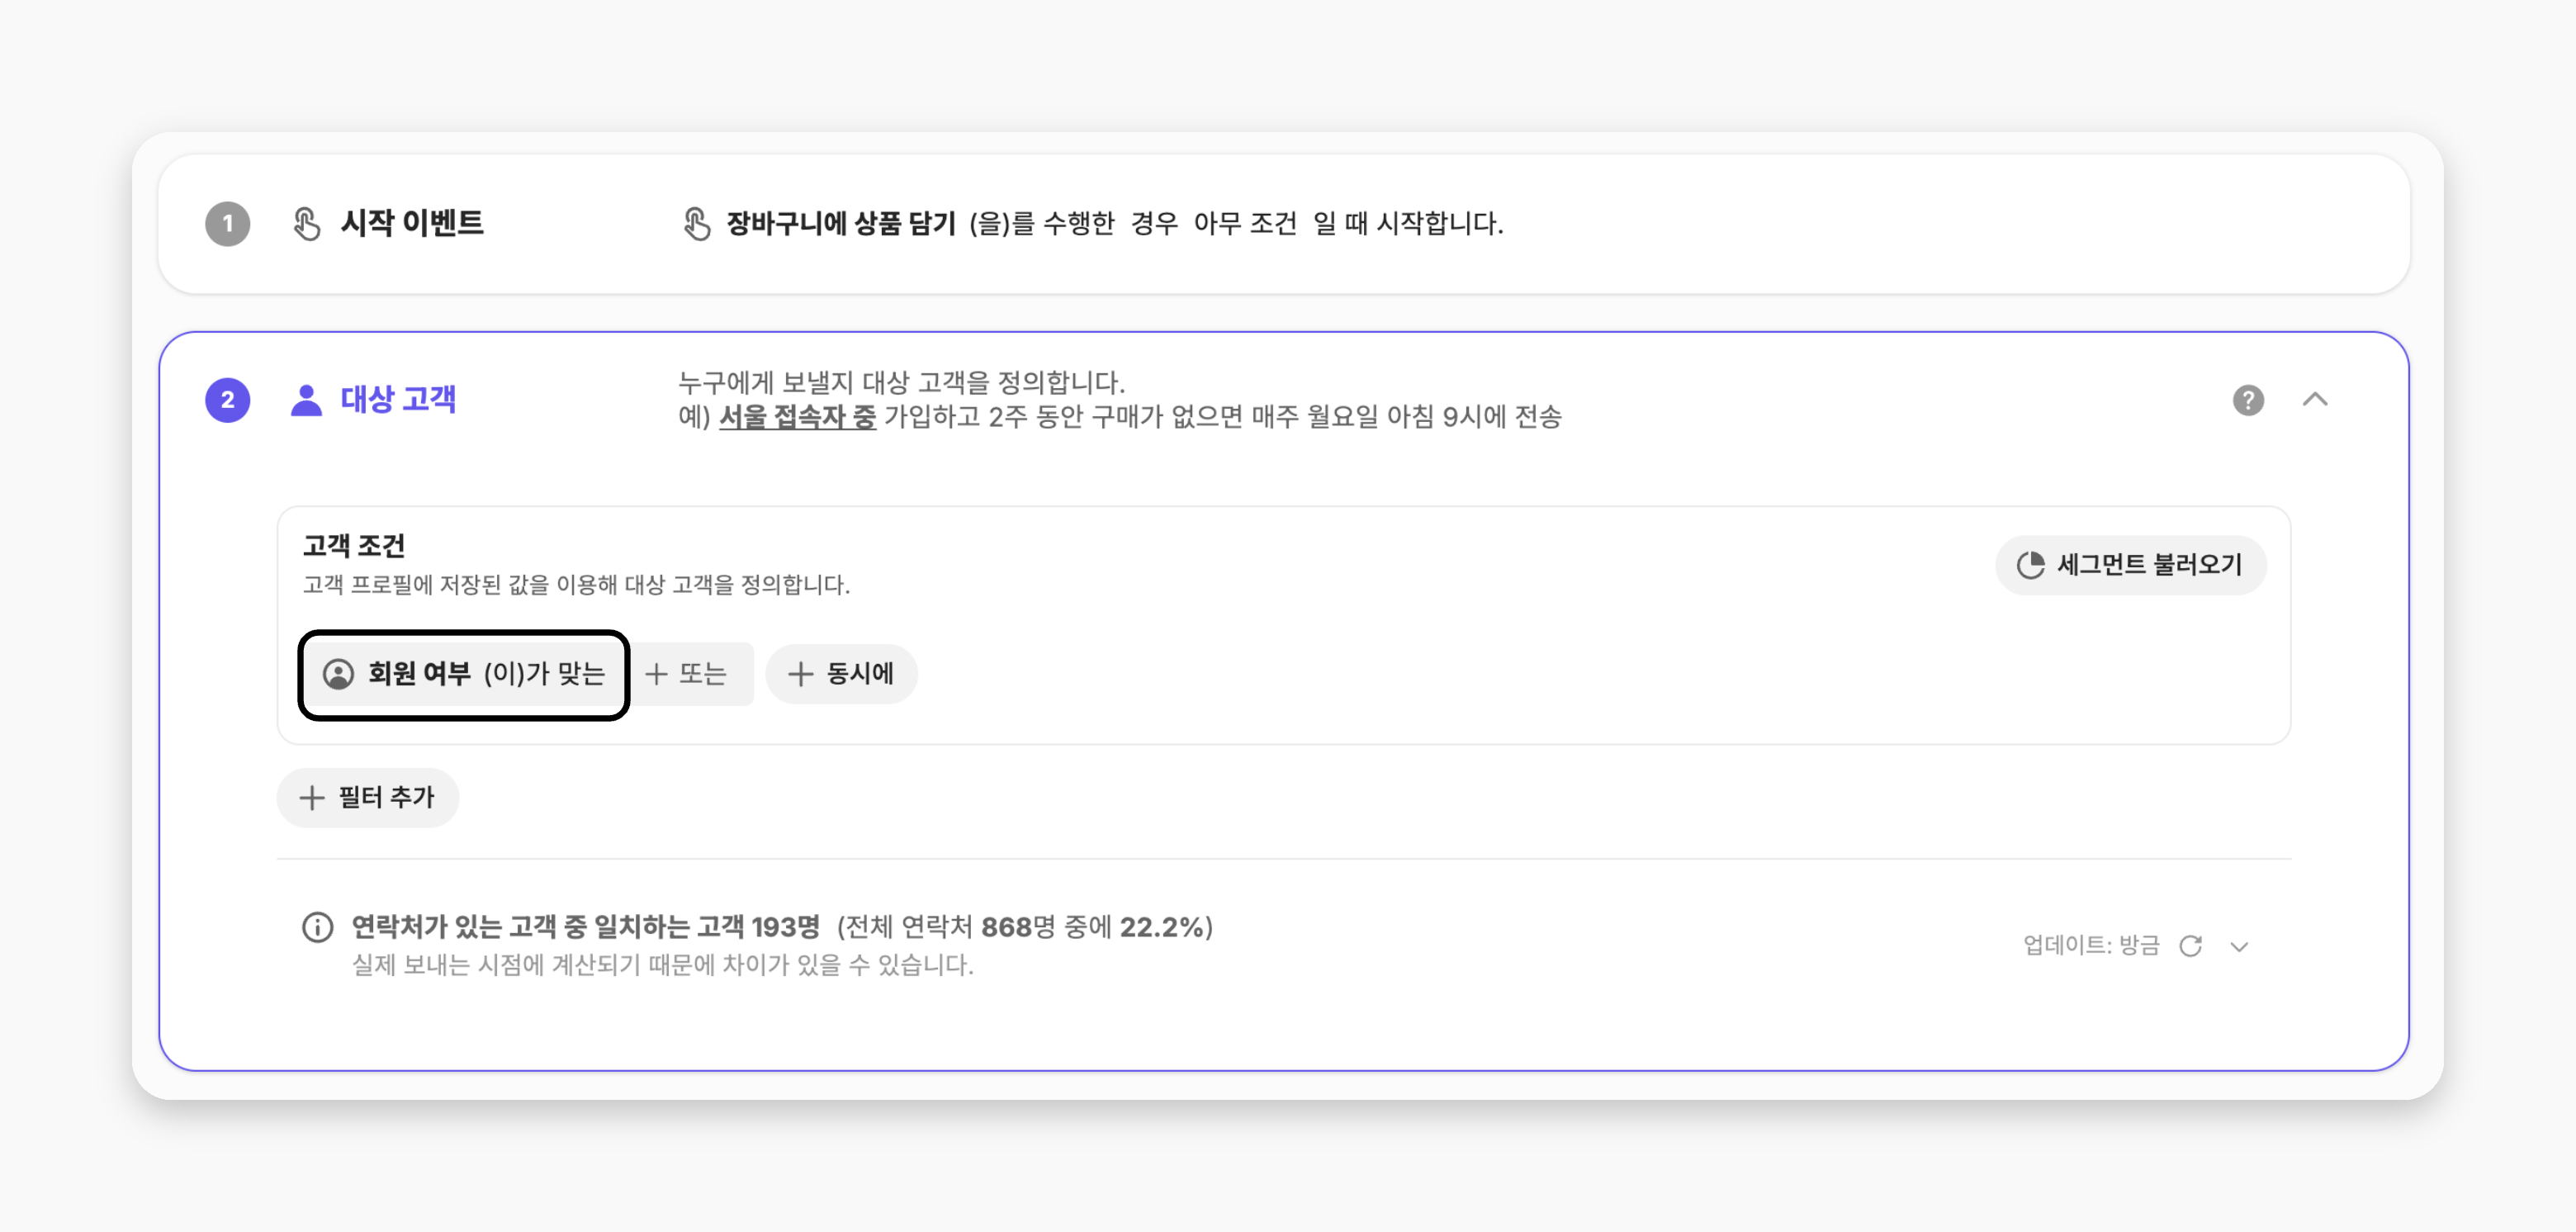
Task: Click the profile icon in 회원 여부 chip
Action: pyautogui.click(x=338, y=674)
